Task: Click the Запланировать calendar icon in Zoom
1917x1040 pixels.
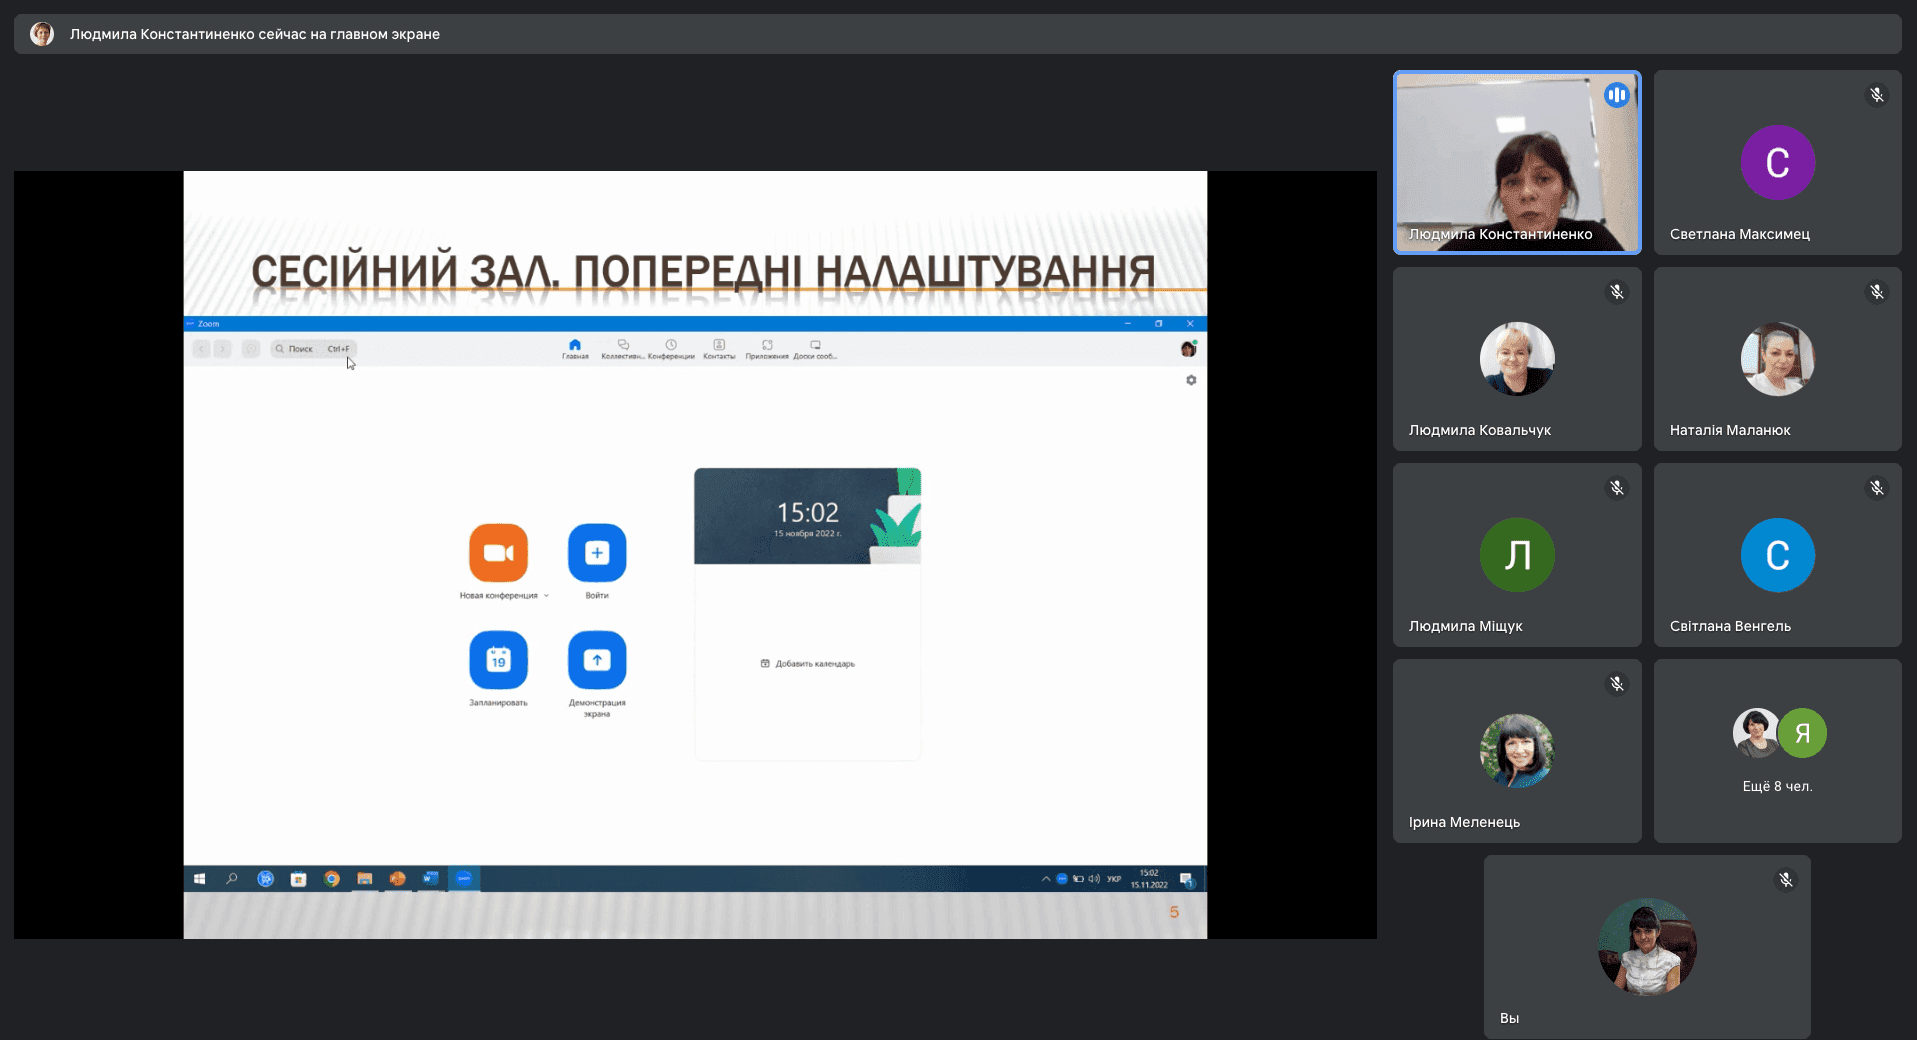Action: [x=498, y=660]
